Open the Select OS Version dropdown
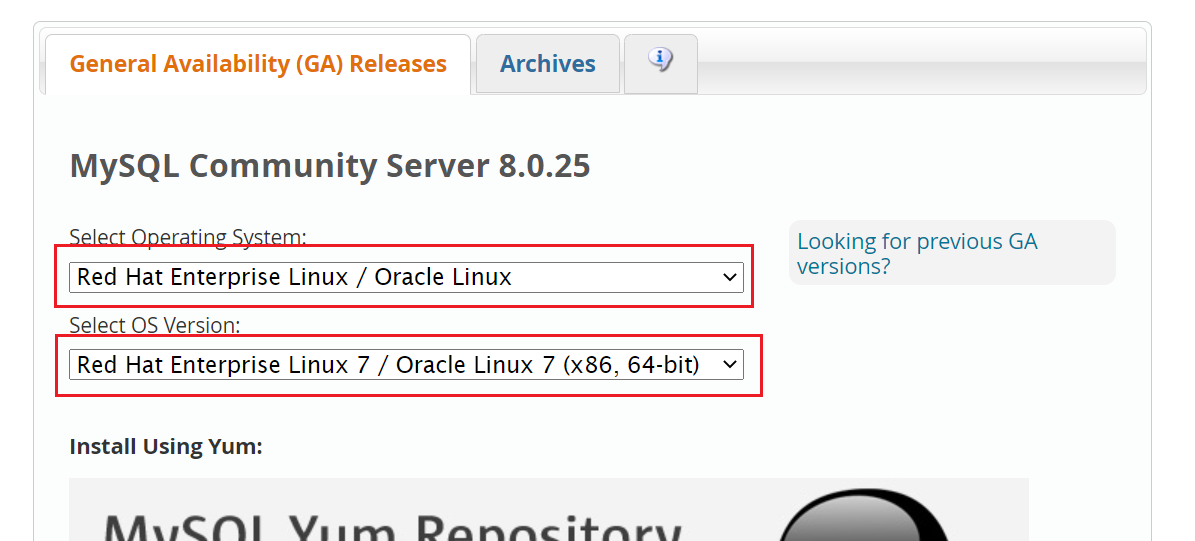Viewport: 1195px width, 541px height. 406,365
